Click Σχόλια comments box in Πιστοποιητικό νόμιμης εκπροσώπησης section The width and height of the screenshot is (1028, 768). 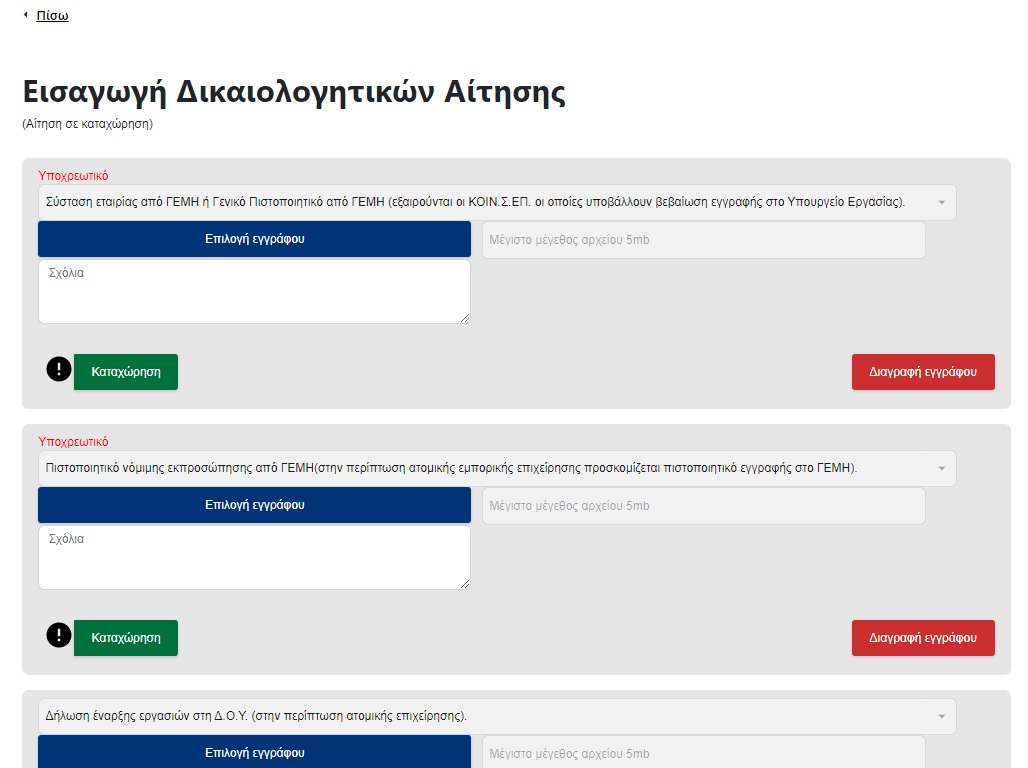tap(254, 557)
